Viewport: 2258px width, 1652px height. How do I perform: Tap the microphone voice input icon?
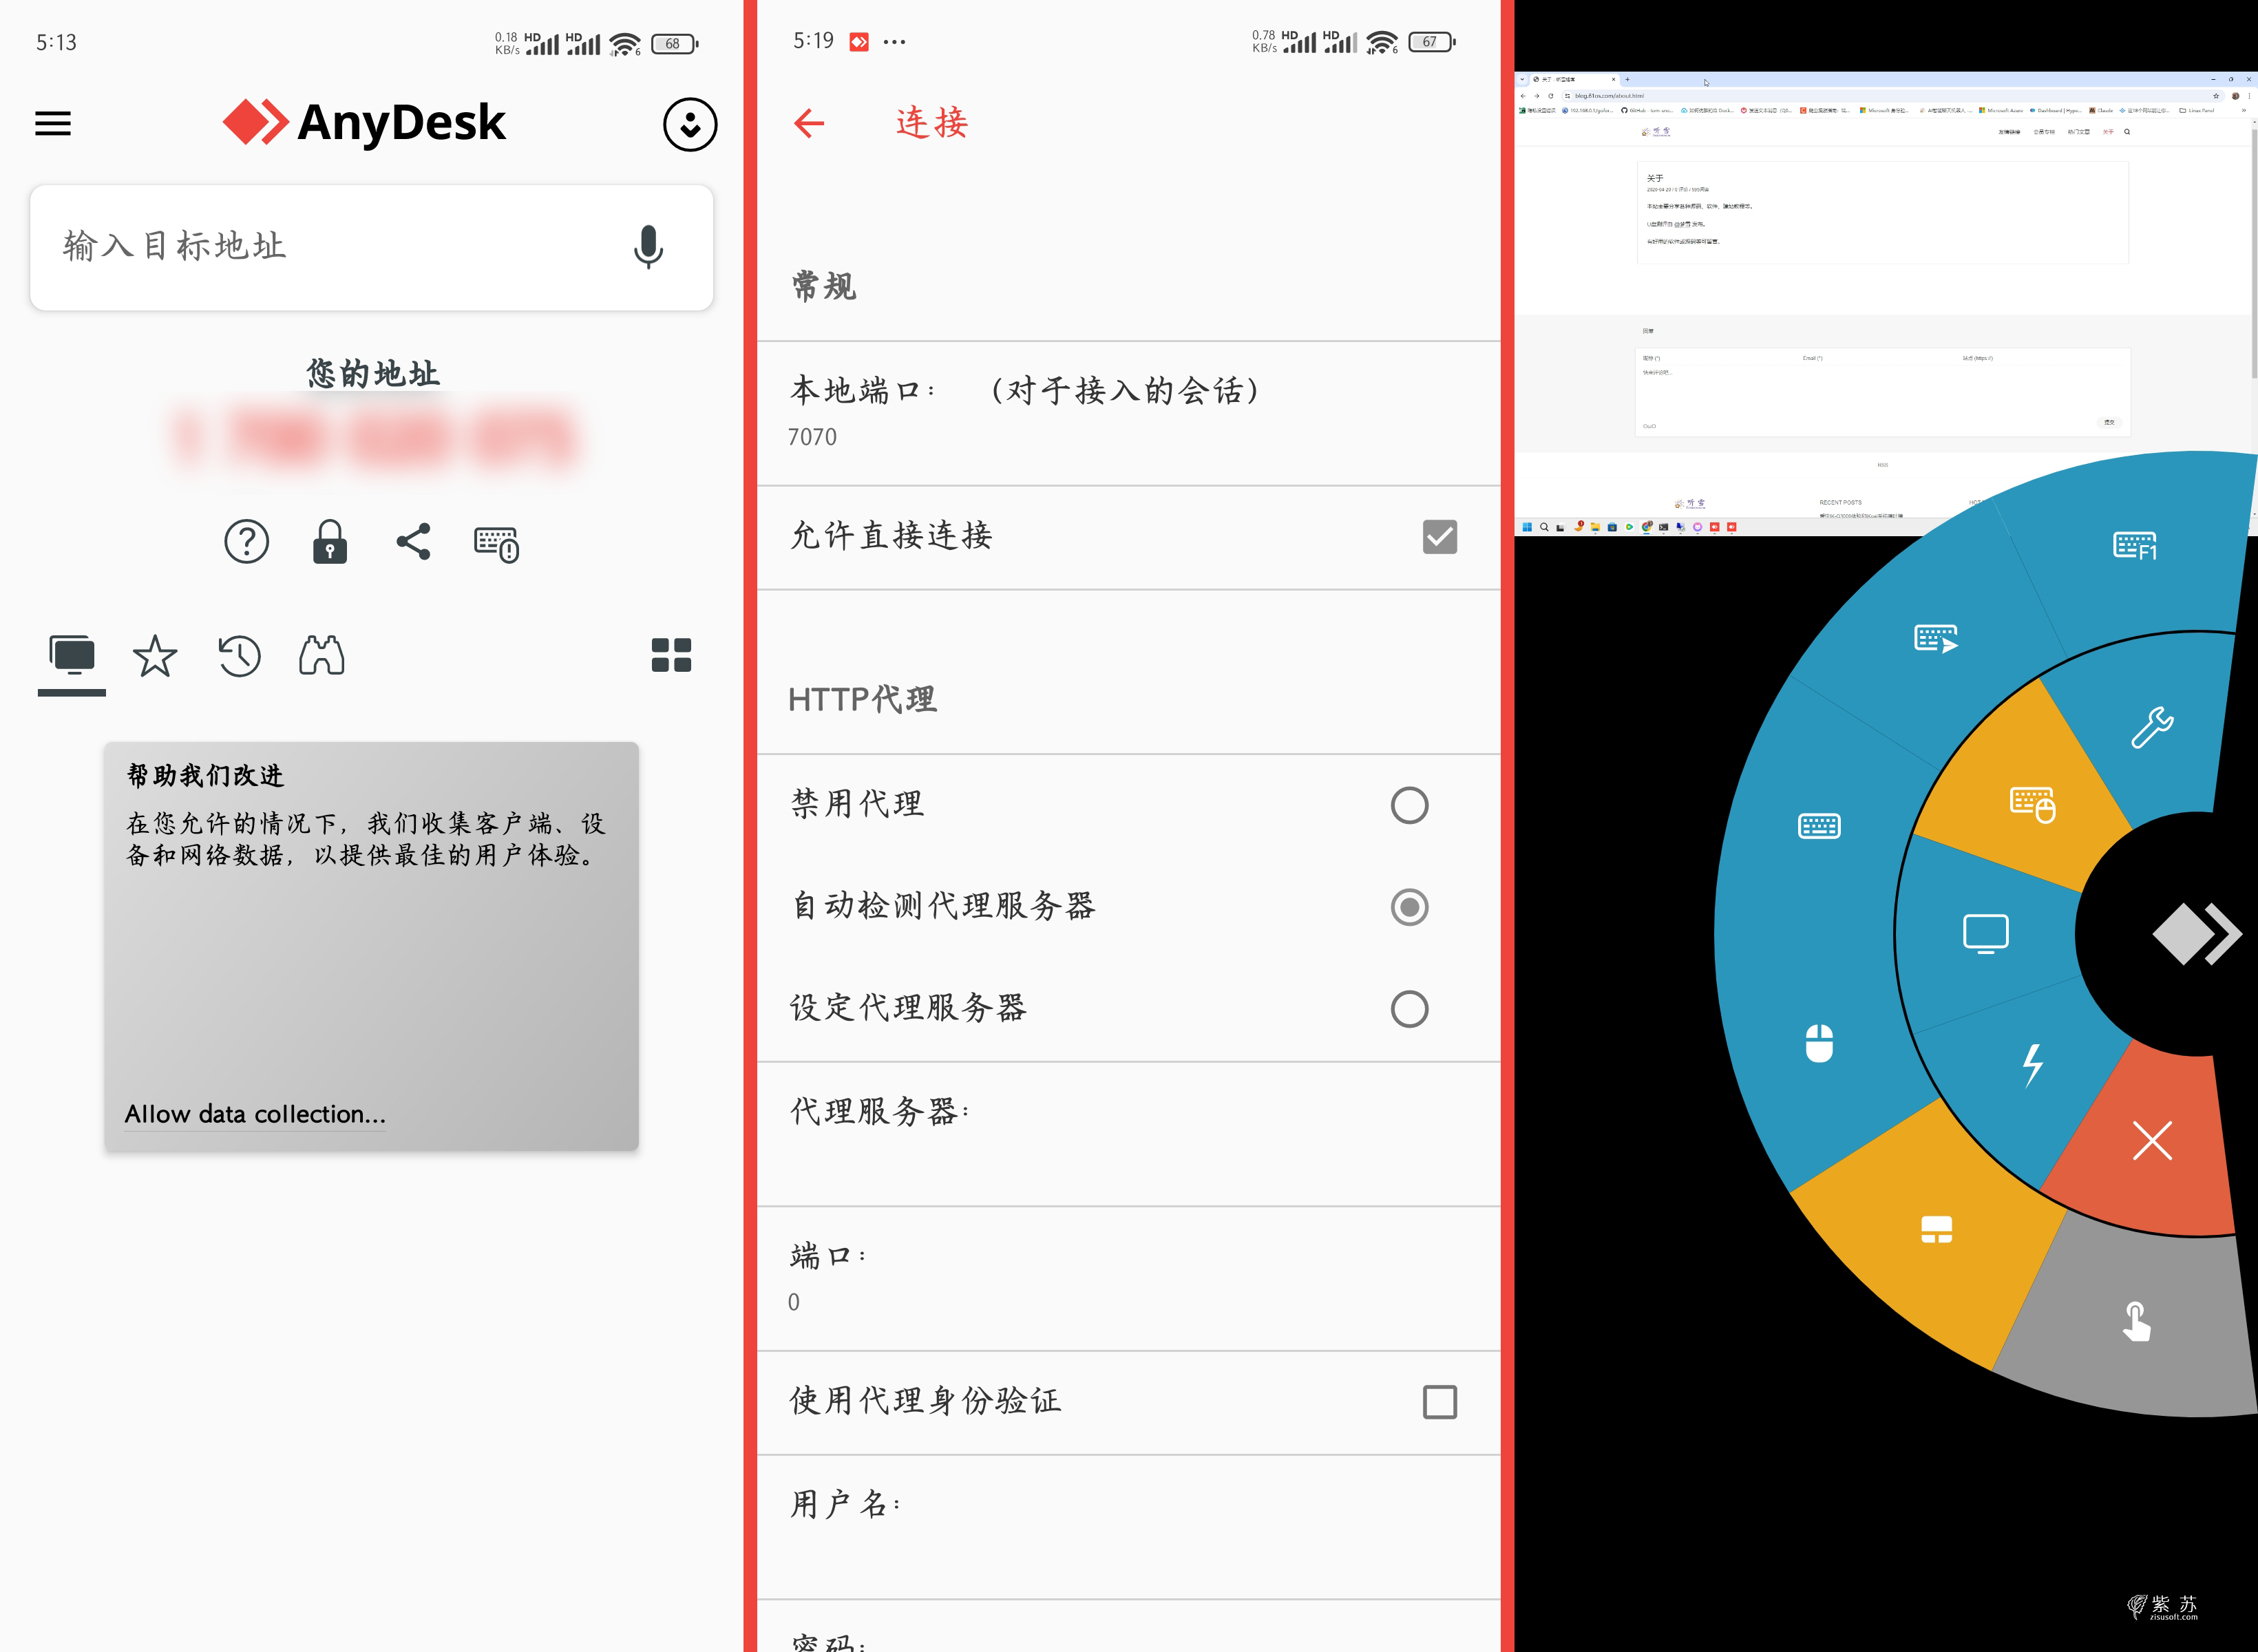pos(648,247)
